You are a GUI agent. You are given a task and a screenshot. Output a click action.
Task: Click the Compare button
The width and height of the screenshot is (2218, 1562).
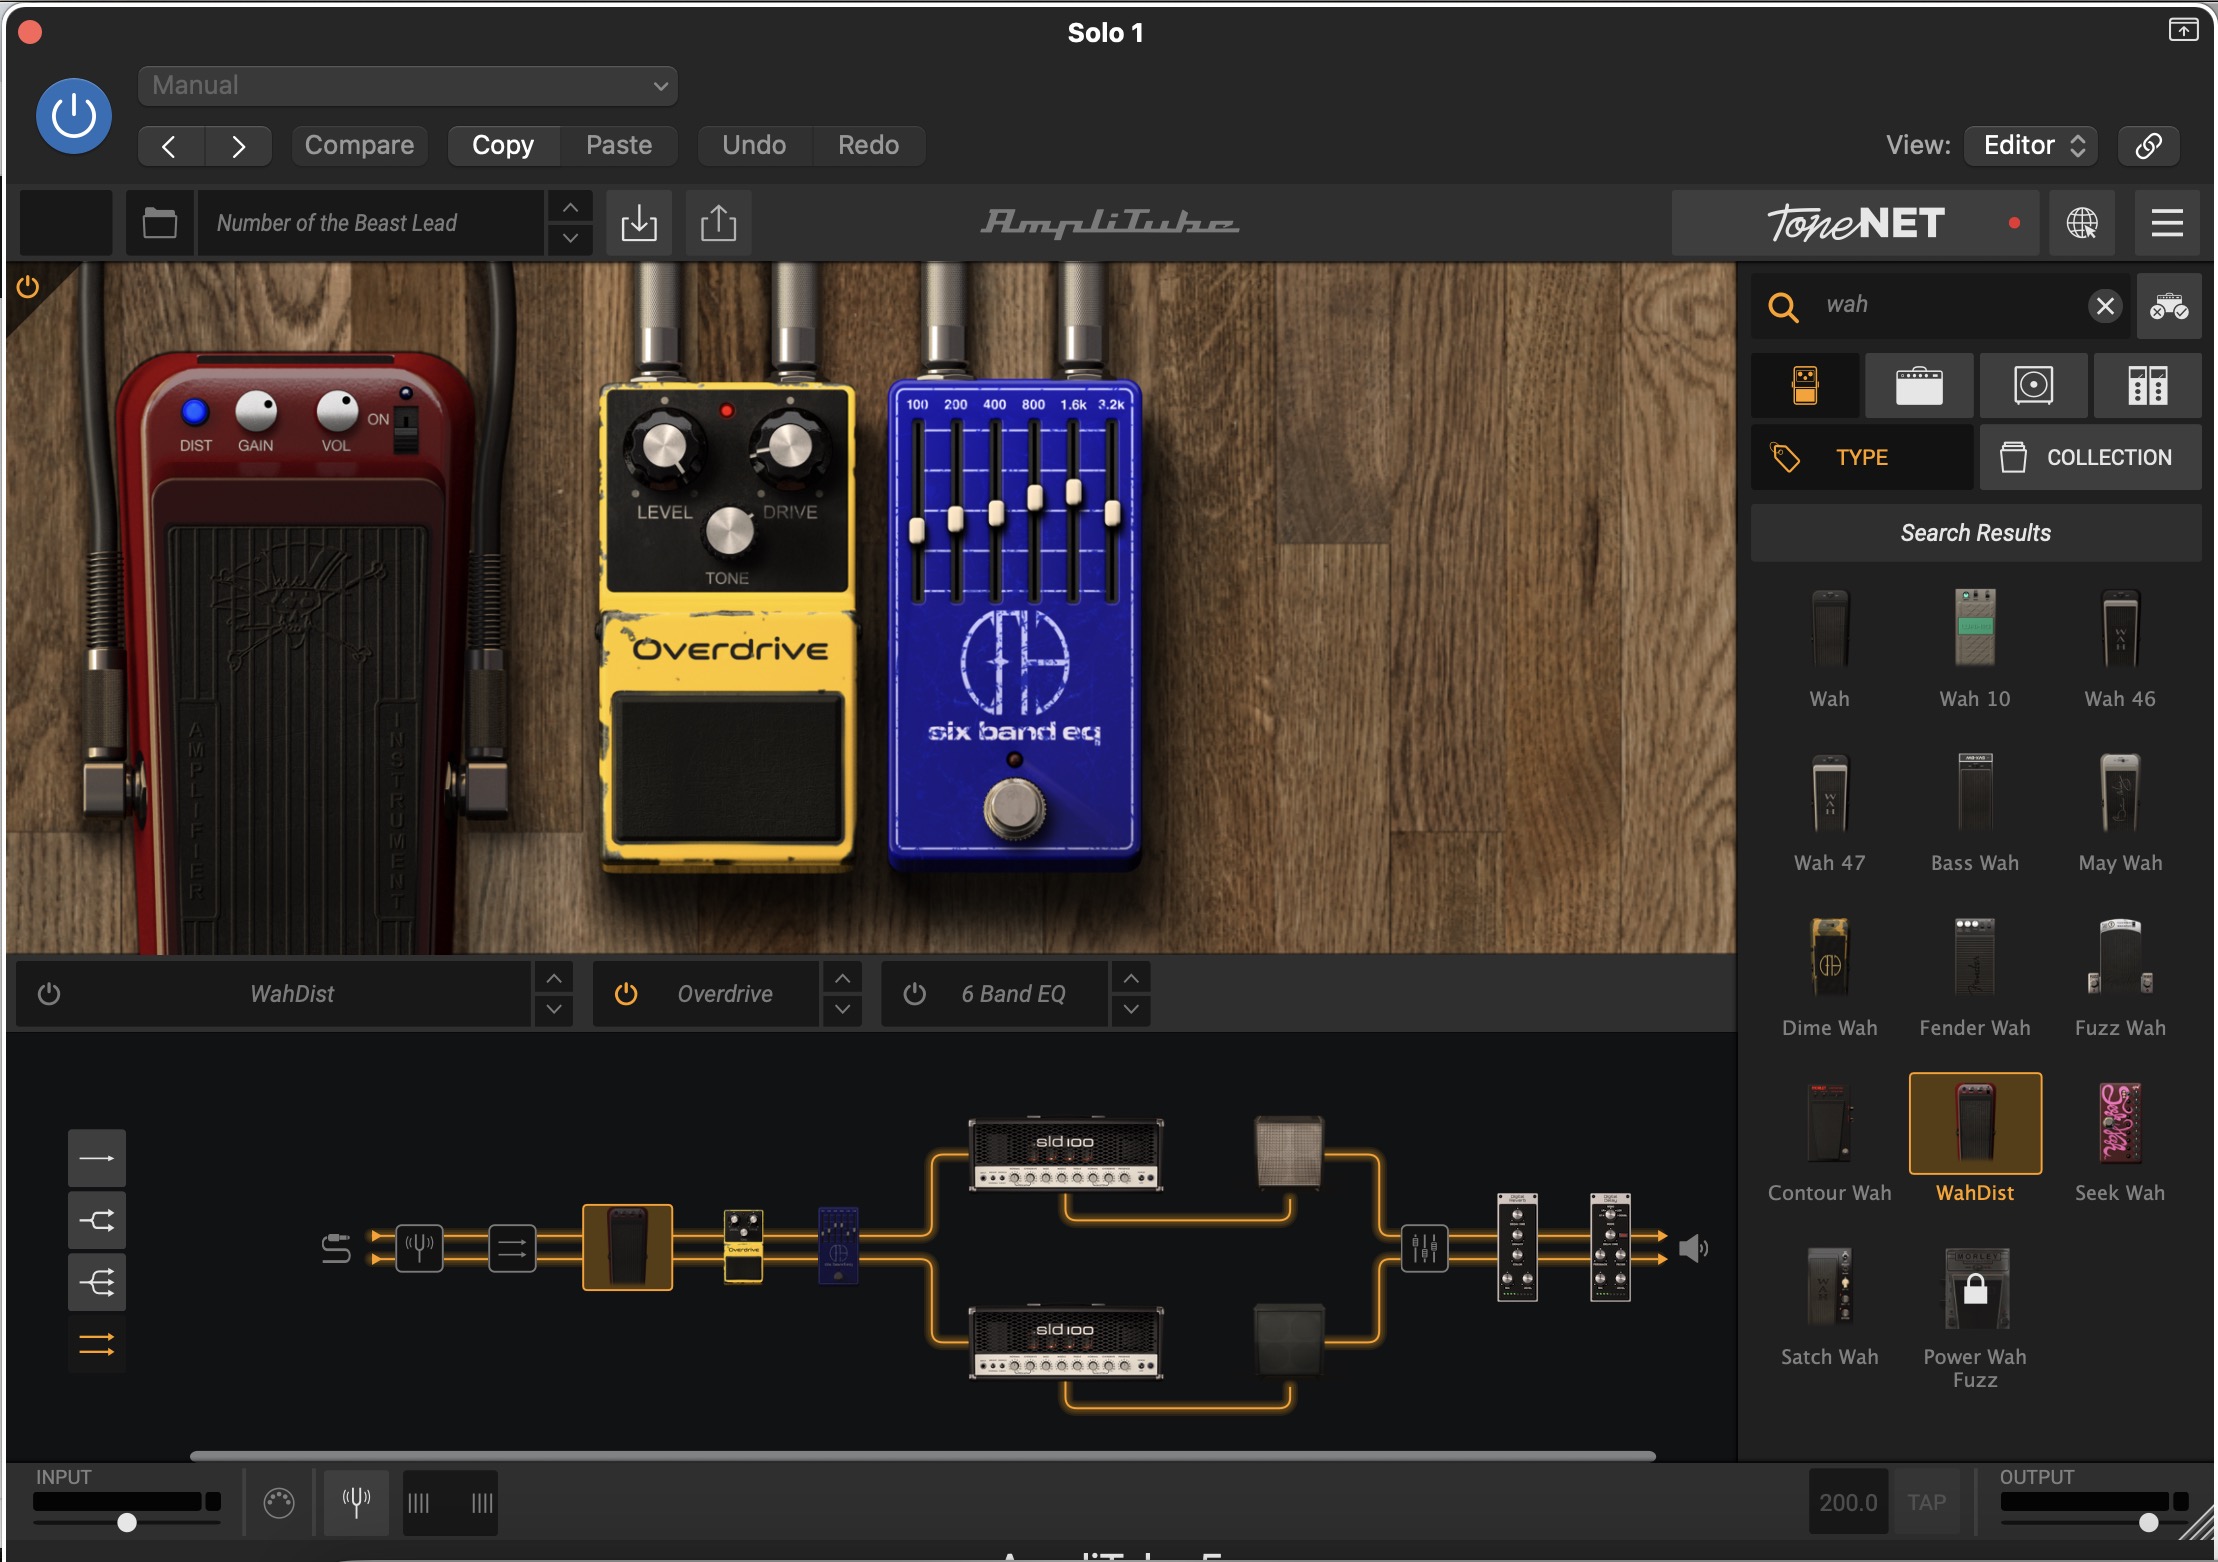point(359,146)
